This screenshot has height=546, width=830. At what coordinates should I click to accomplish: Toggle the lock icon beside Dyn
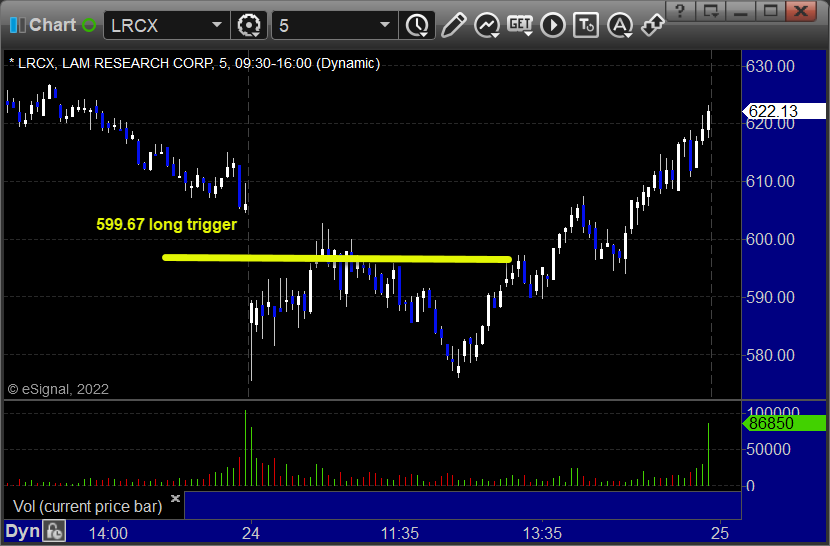[54, 531]
